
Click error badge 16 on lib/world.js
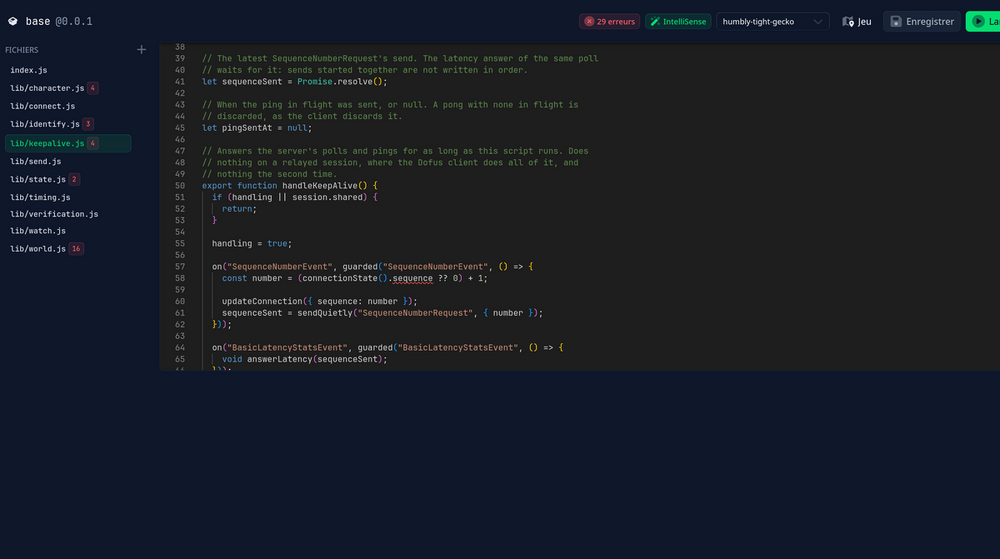tap(76, 249)
